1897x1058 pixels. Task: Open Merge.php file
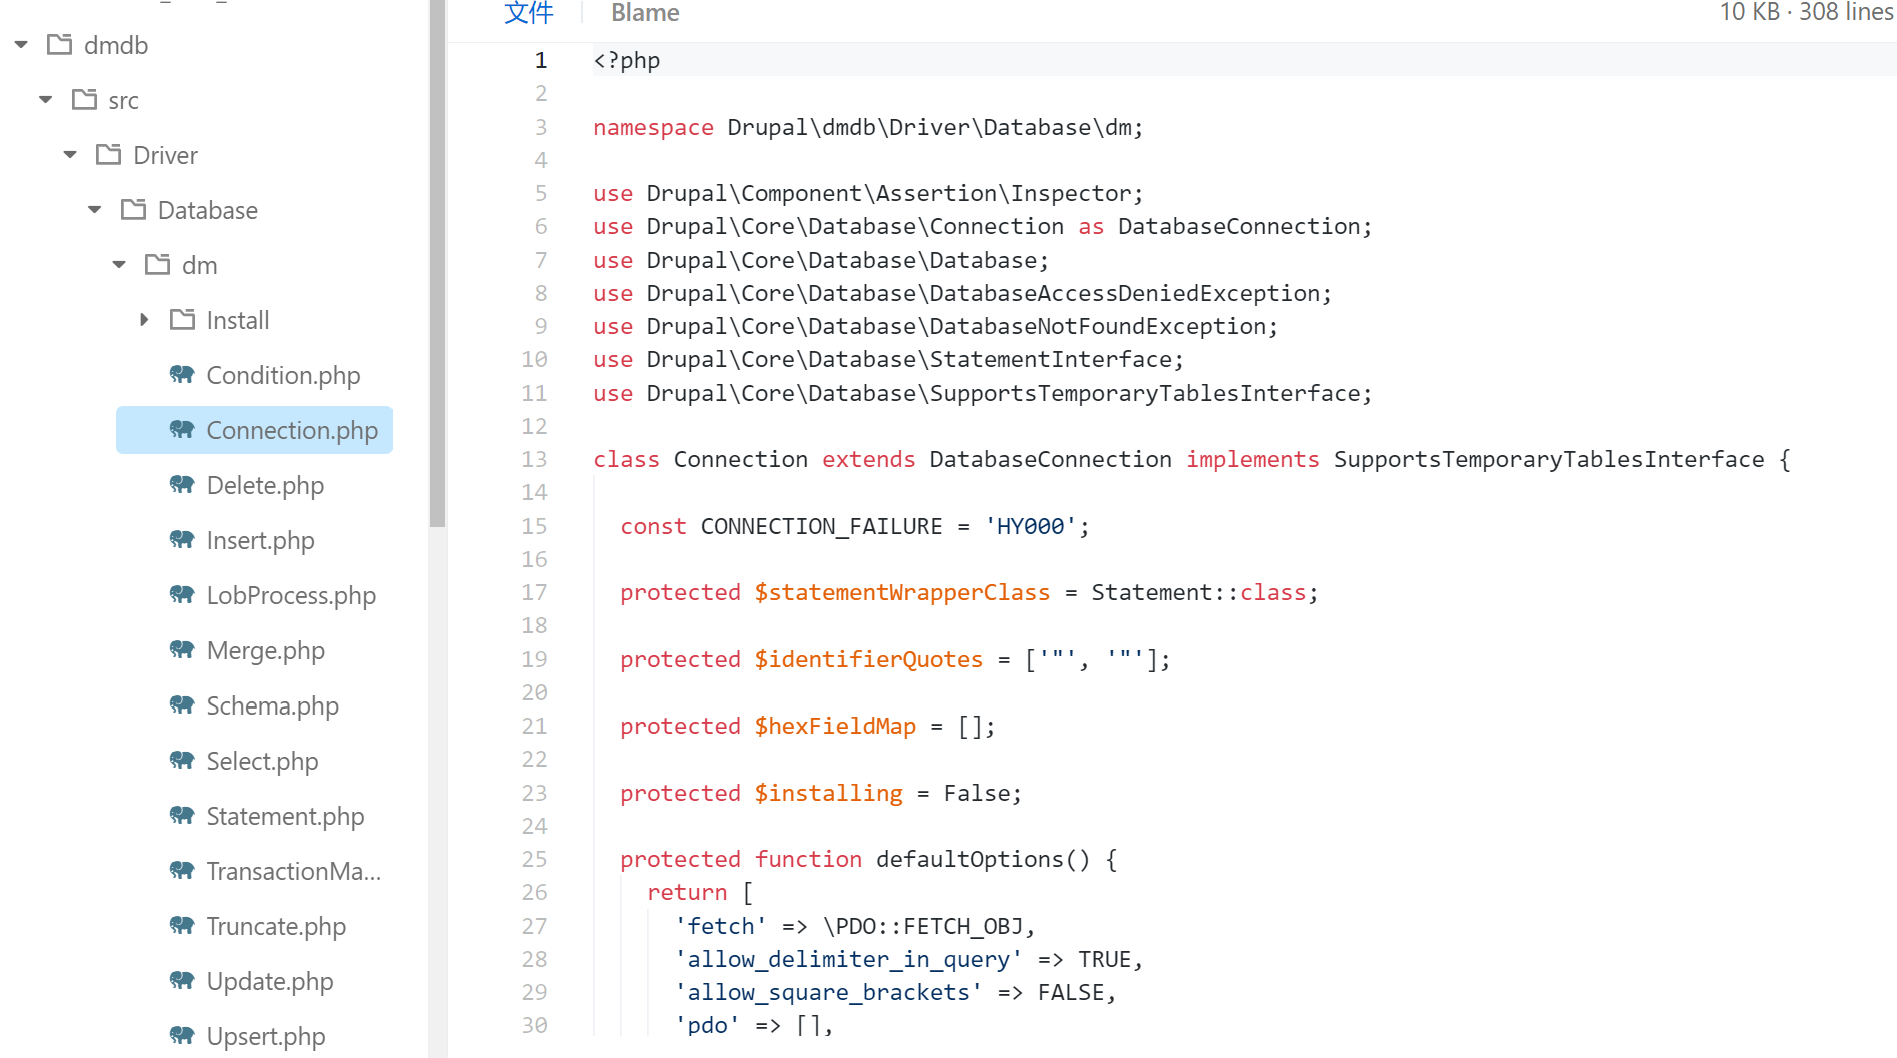tap(265, 650)
